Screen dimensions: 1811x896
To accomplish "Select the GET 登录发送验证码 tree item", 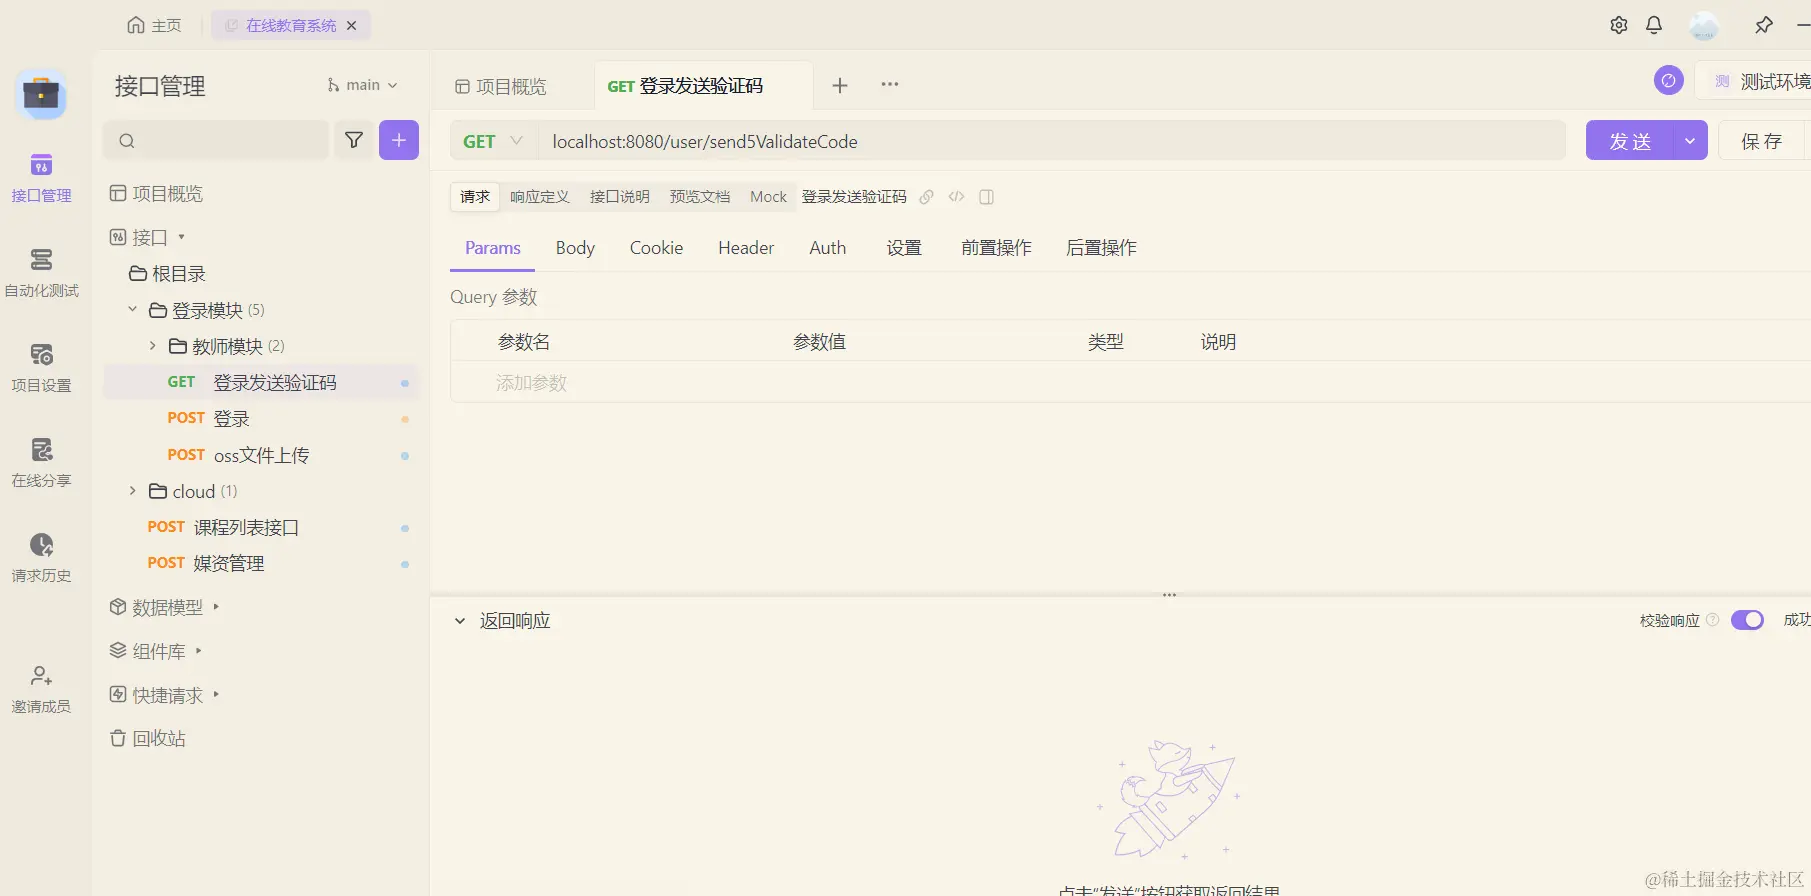I will click(x=262, y=383).
